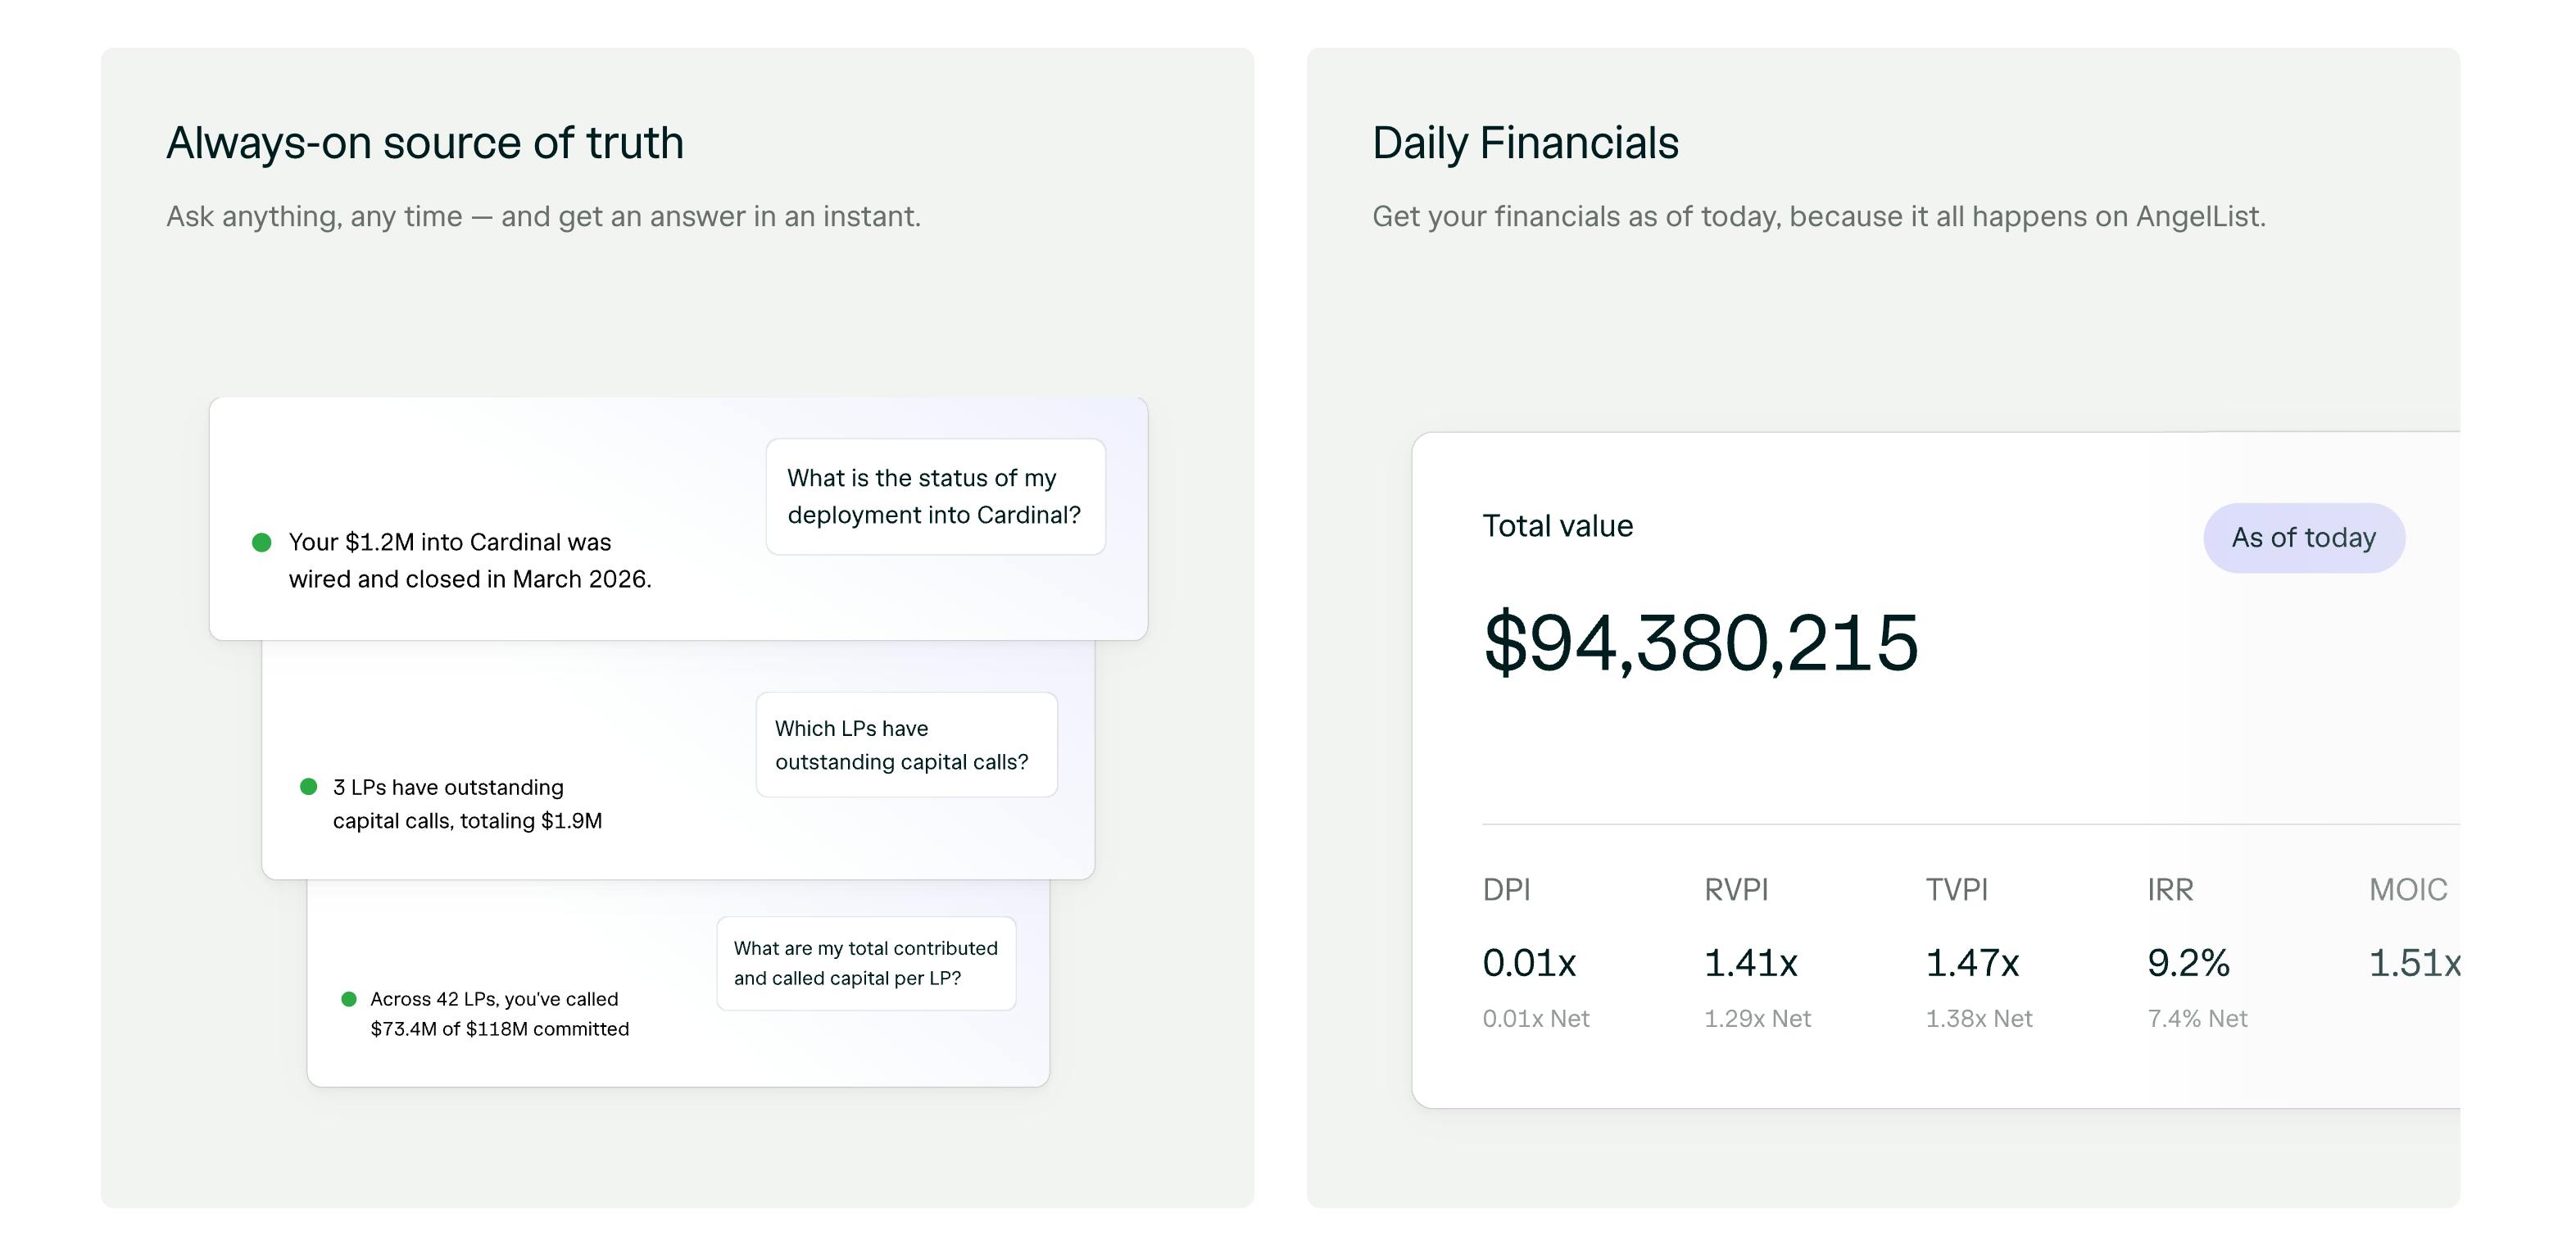2576x1249 pixels.
Task: Click the $94,380,215 total value figure
Action: [1701, 643]
